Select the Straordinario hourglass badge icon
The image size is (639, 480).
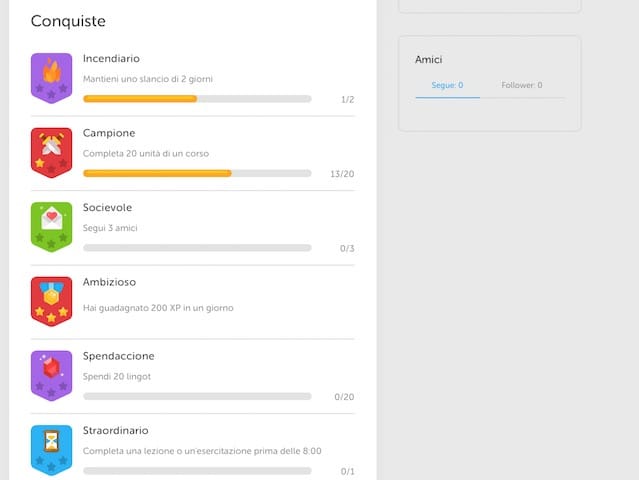point(51,448)
